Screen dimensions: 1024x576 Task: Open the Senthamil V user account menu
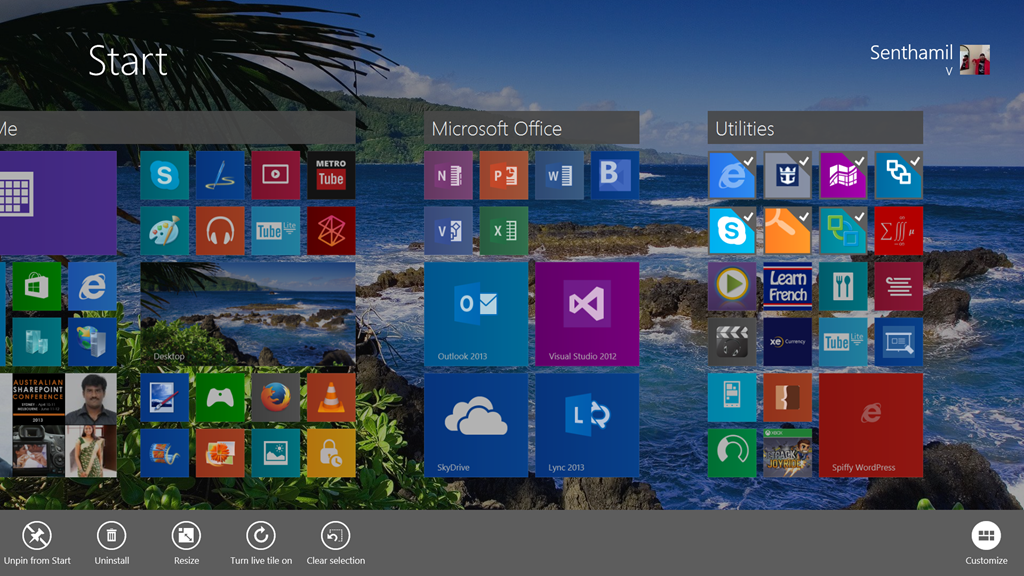click(x=929, y=59)
